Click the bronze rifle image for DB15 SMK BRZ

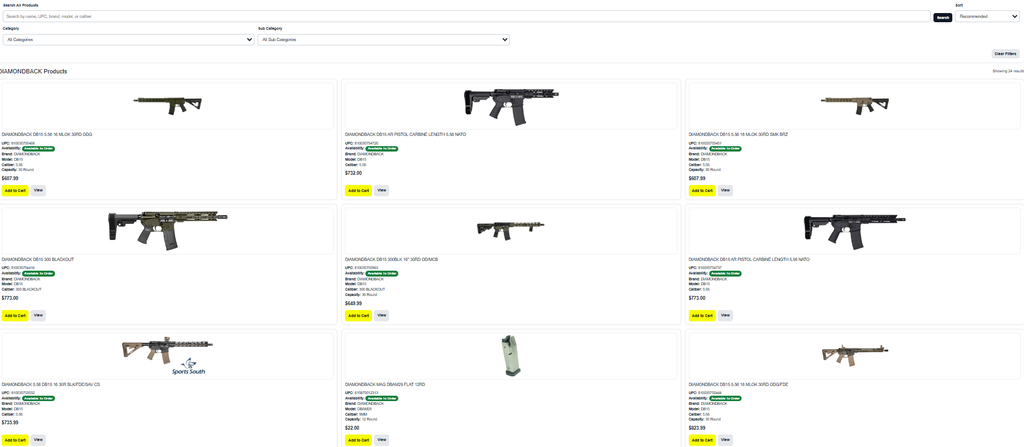click(x=855, y=105)
